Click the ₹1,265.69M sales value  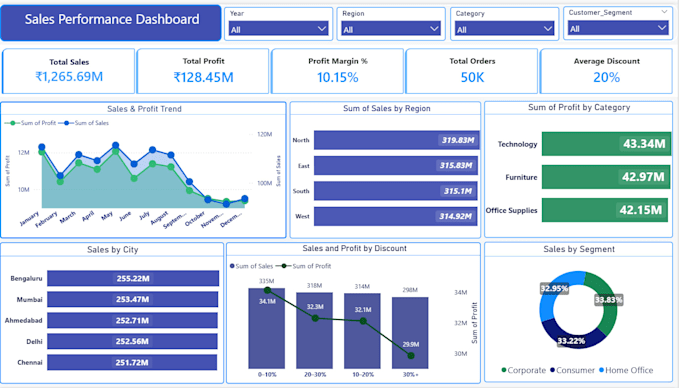(x=69, y=77)
